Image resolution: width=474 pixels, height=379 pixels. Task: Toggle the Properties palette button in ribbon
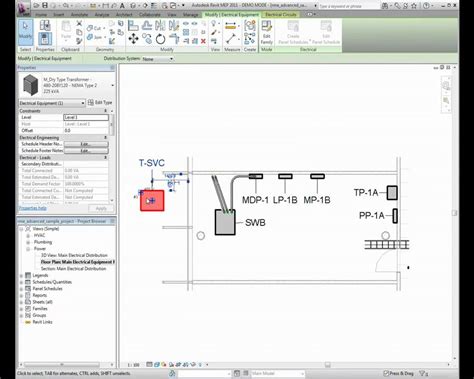click(x=45, y=38)
